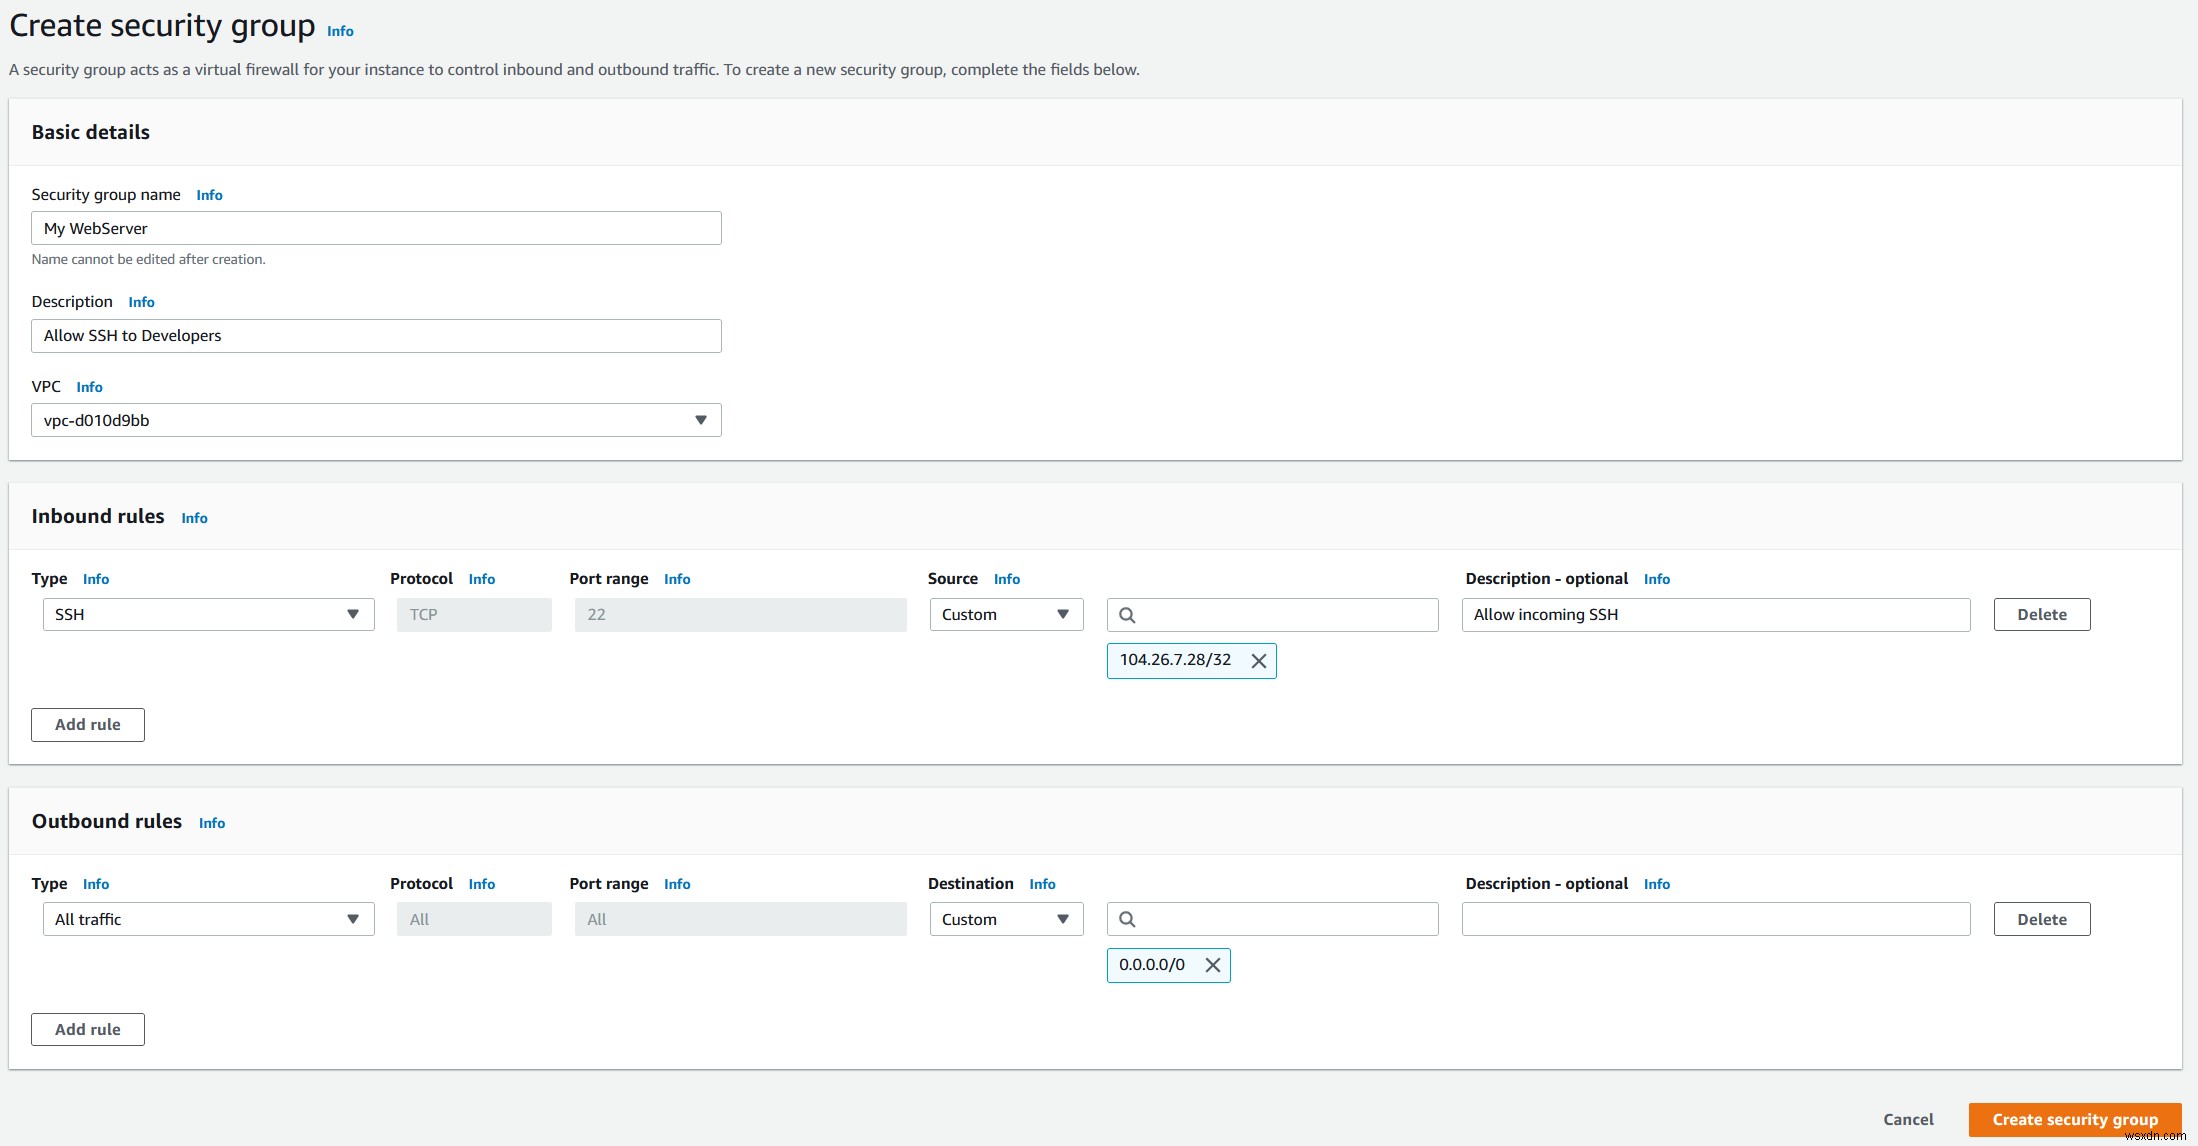
Task: Click the Security group name input field
Action: point(375,227)
